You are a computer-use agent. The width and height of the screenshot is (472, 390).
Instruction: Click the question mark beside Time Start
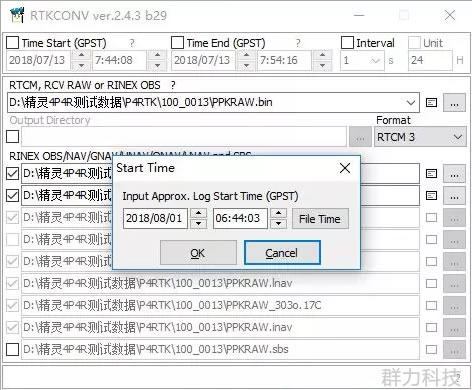(x=132, y=43)
